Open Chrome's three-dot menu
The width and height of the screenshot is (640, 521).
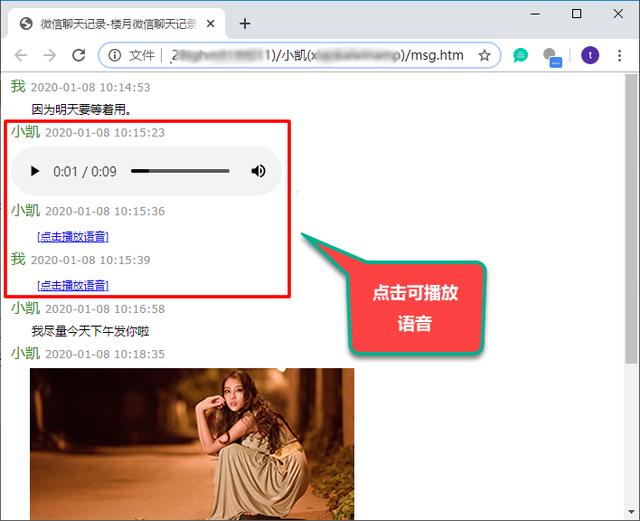(619, 55)
